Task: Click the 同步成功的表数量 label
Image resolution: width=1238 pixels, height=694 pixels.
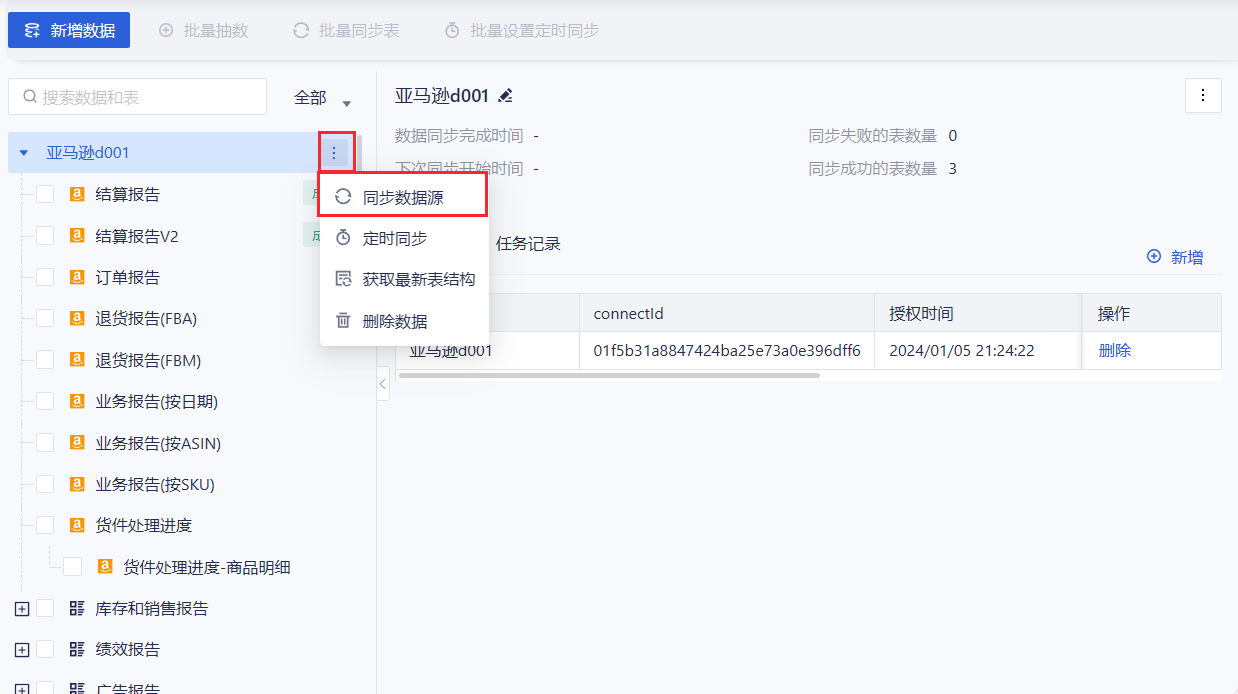Action: 873,169
